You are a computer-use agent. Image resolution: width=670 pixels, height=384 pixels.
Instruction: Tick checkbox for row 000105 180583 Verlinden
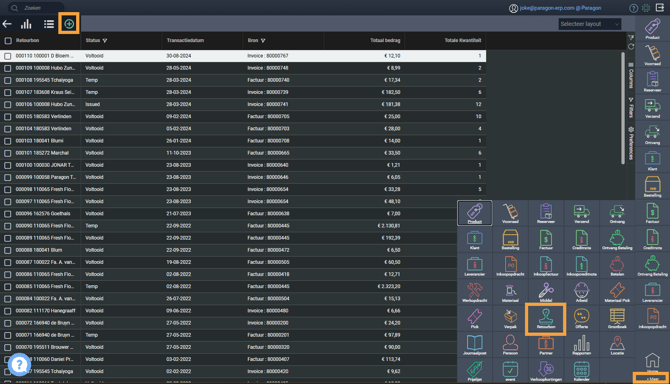pos(8,117)
